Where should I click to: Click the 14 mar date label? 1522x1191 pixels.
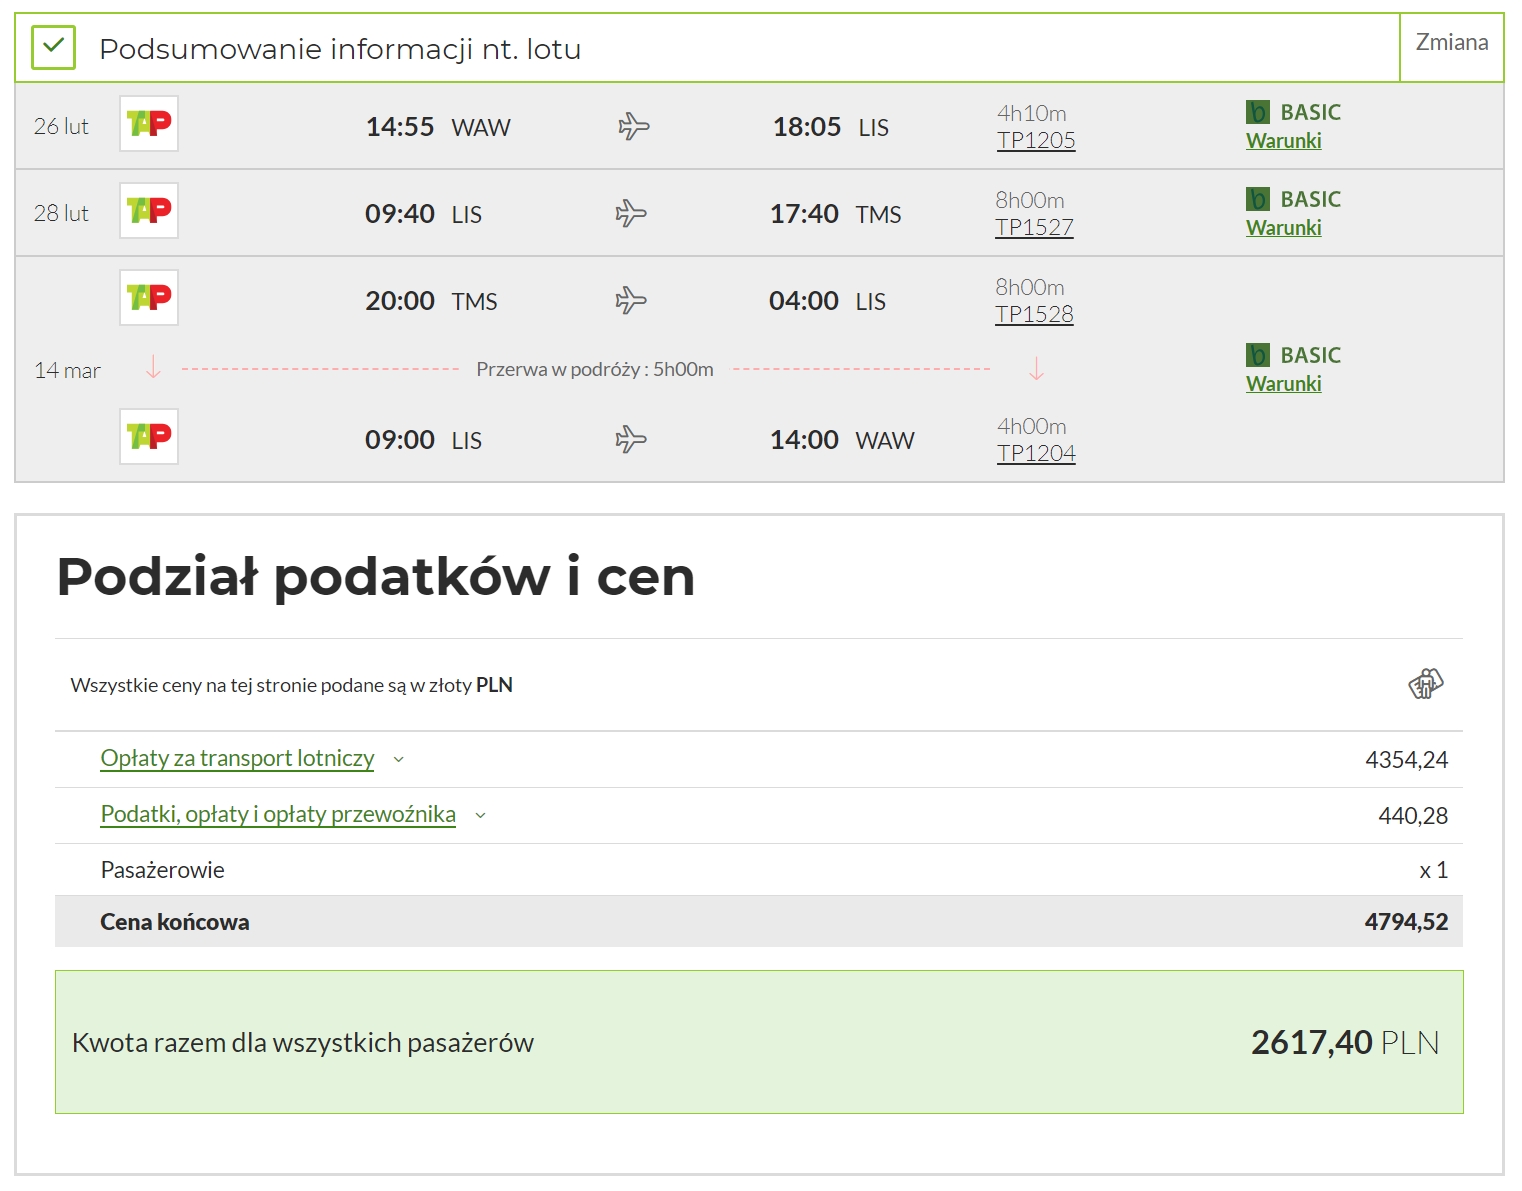[x=67, y=370]
